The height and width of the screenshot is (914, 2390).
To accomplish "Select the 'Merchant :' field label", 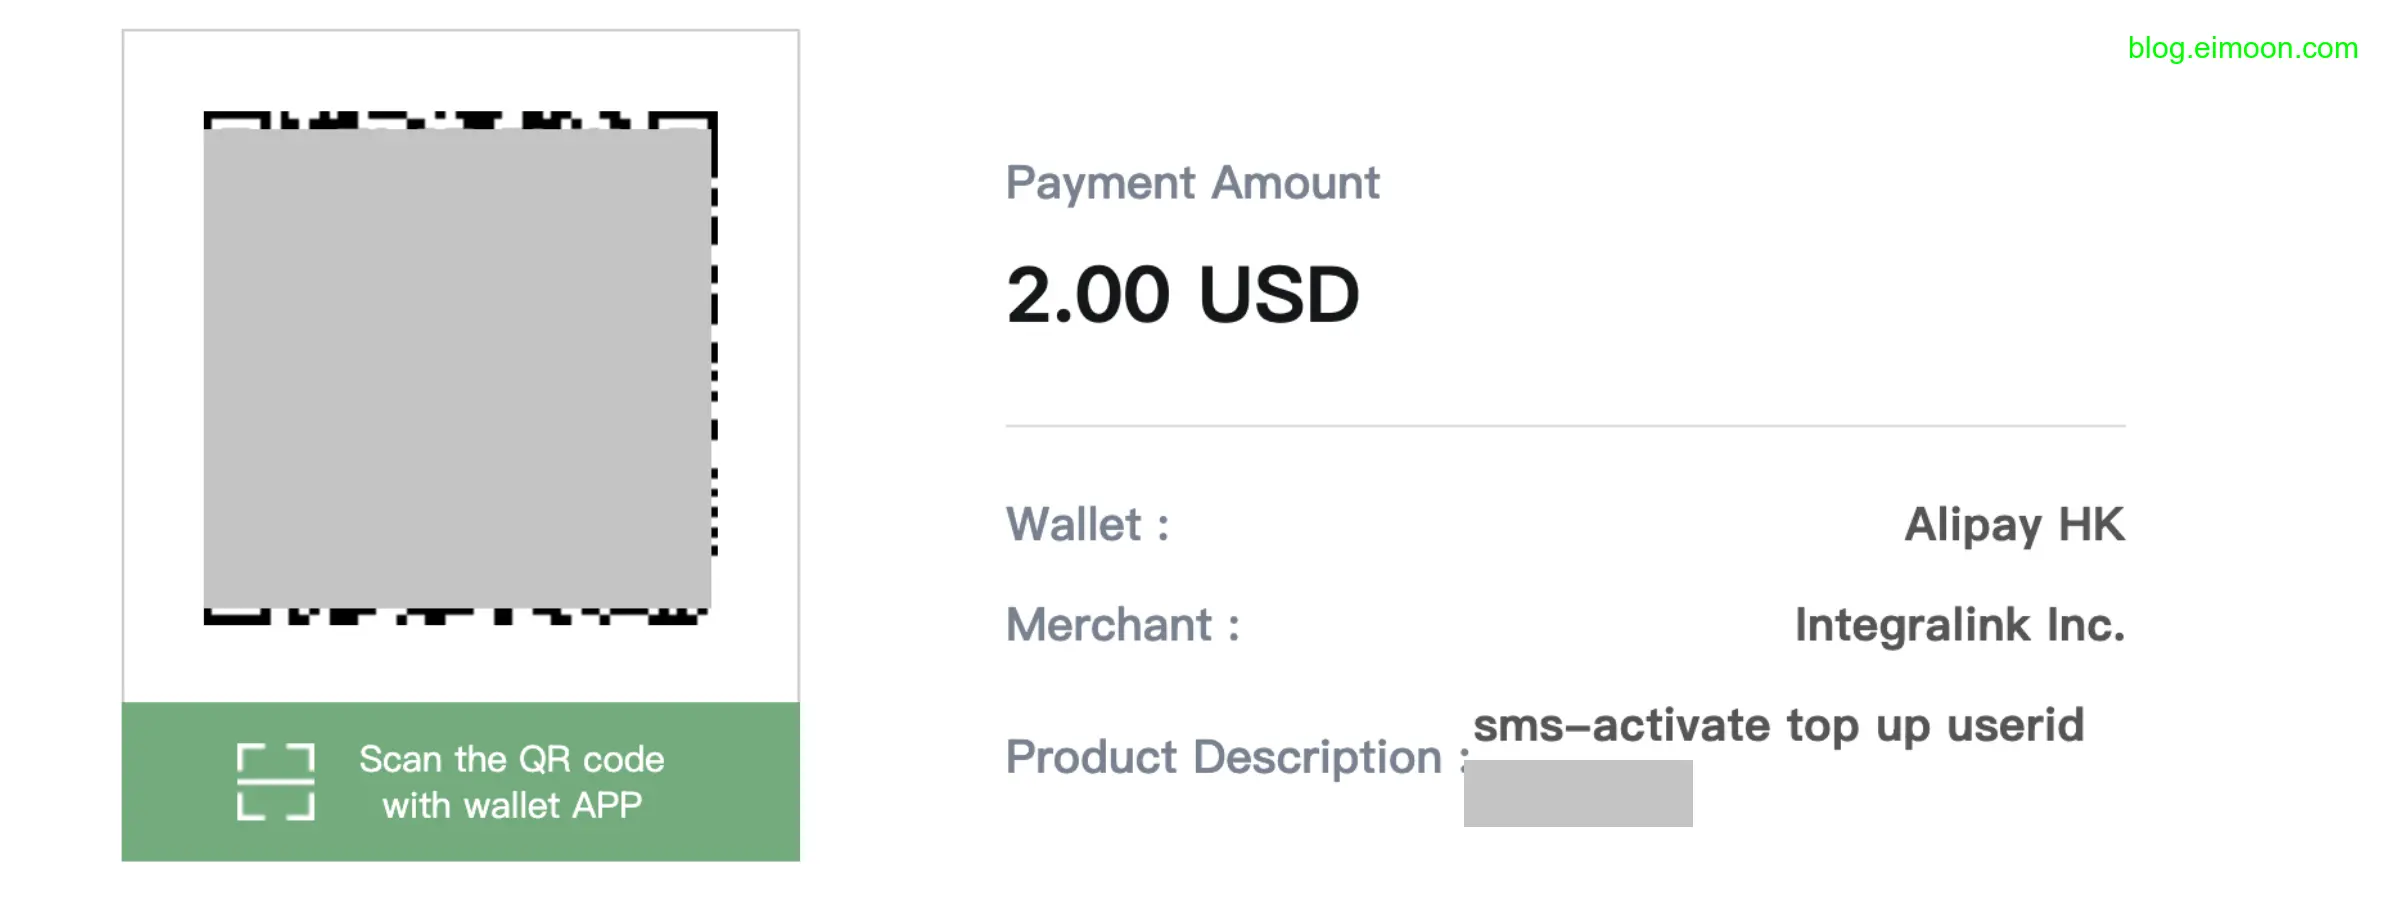I will [x=1122, y=625].
